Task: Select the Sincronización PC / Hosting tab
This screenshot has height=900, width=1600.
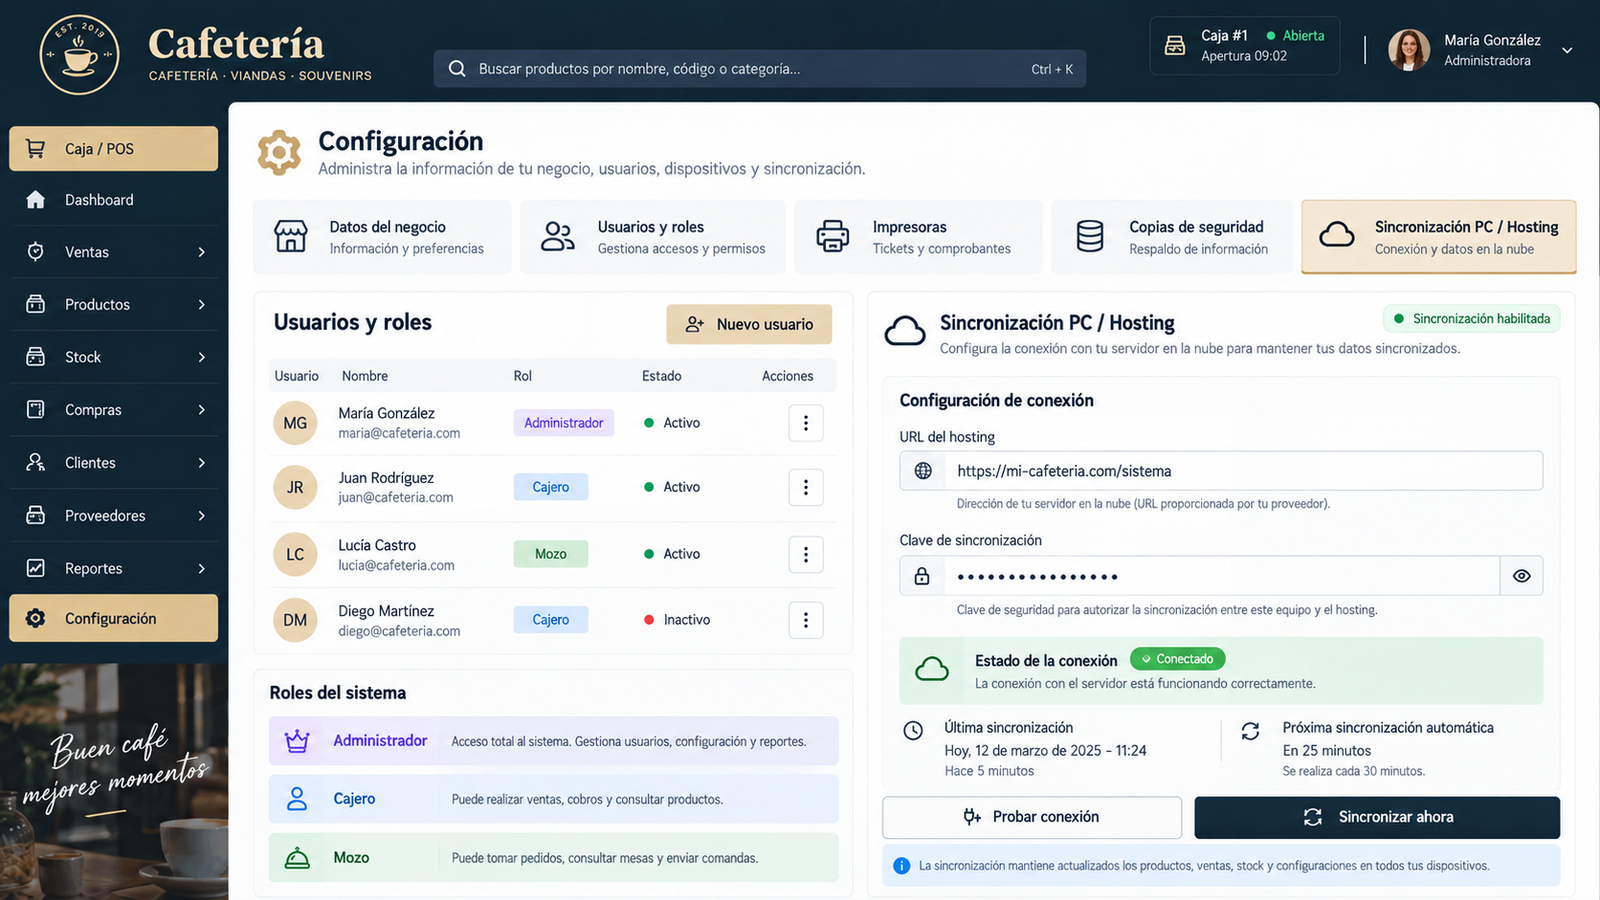Action: point(1439,237)
